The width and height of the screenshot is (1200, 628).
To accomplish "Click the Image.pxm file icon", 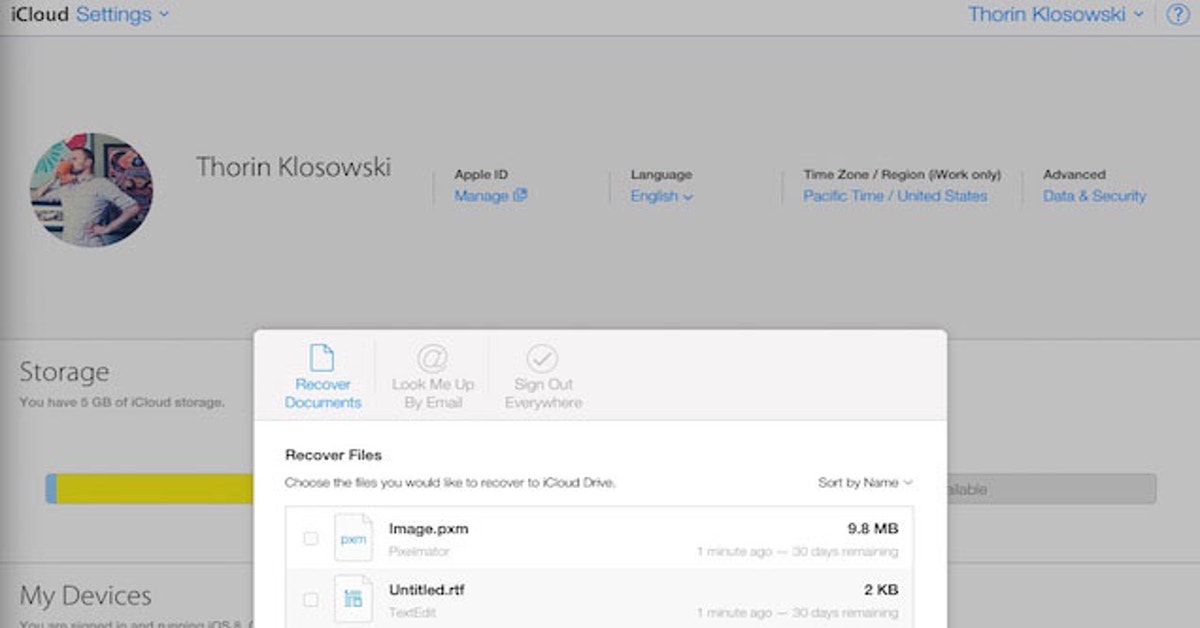I will click(x=352, y=538).
